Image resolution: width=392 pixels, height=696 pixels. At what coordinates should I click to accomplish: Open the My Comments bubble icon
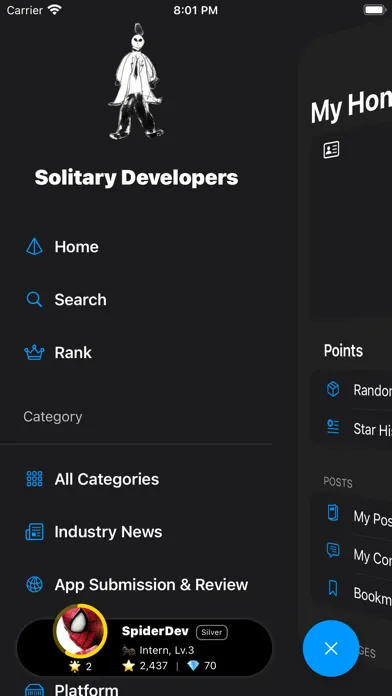(333, 550)
